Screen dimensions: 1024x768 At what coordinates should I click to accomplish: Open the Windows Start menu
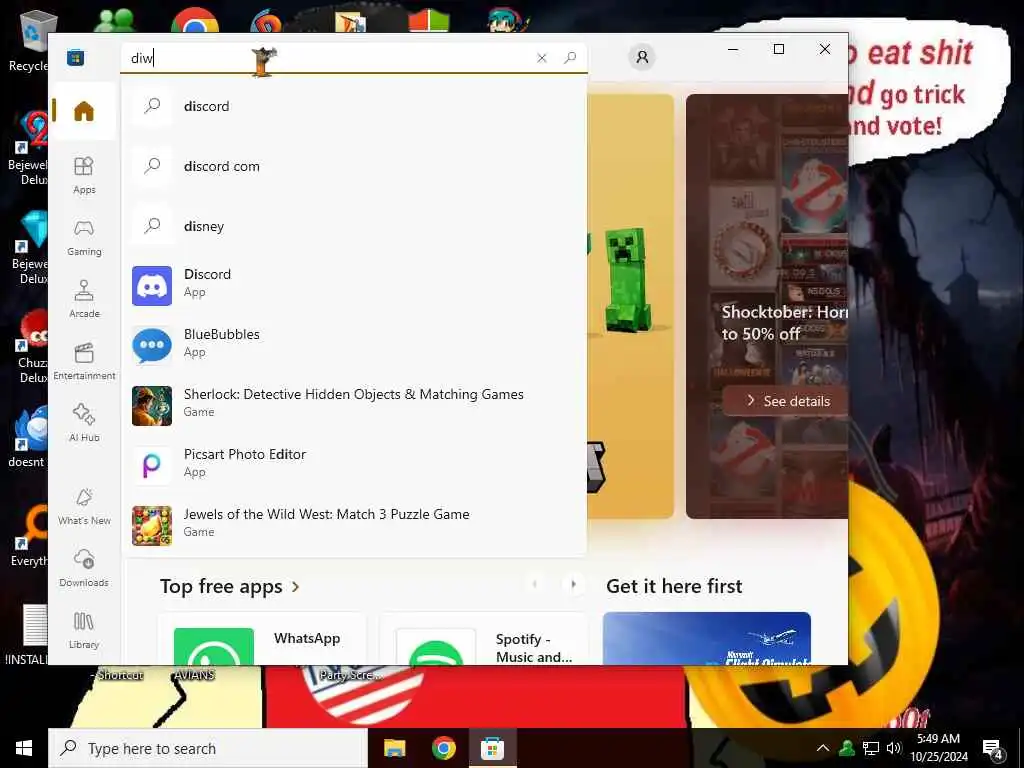pos(24,748)
